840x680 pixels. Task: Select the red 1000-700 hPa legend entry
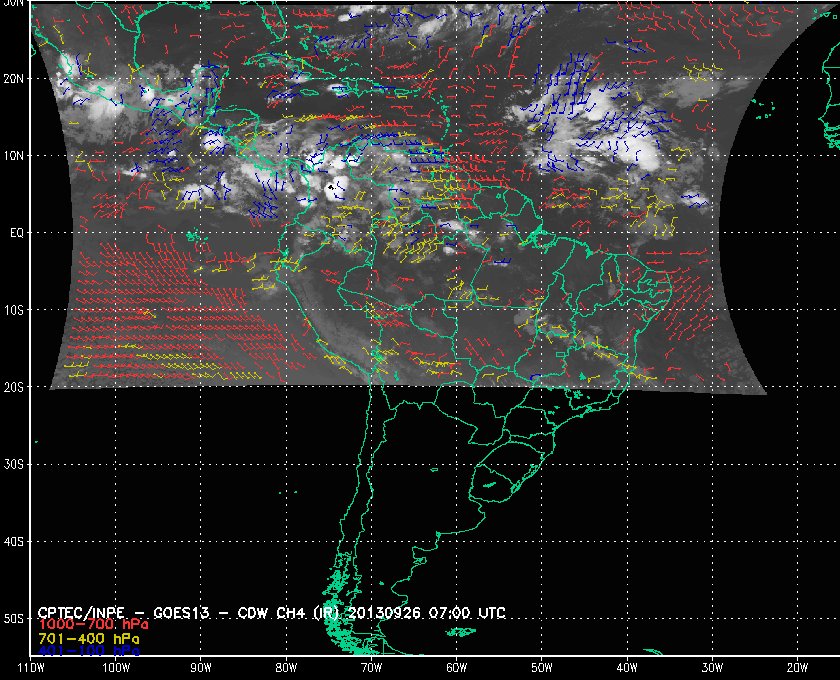[x=93, y=625]
